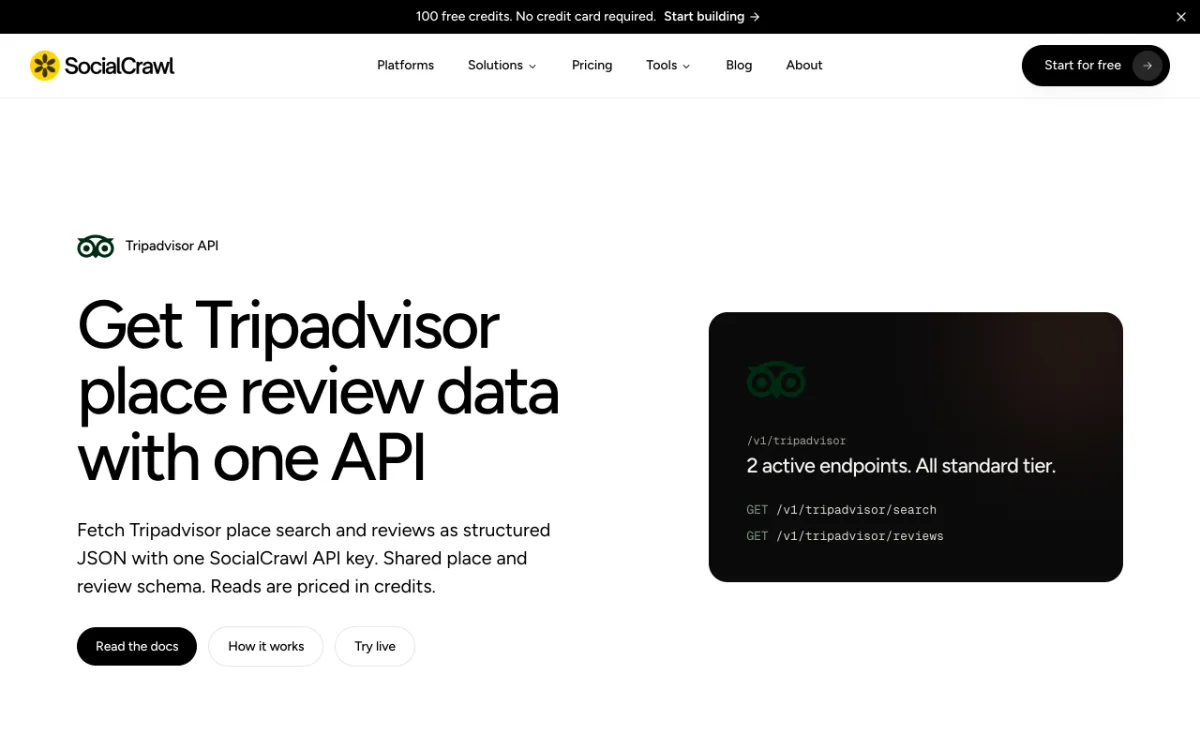The height and width of the screenshot is (750, 1200).
Task: Click the arrow icon in Start for free
Action: pyautogui.click(x=1147, y=66)
